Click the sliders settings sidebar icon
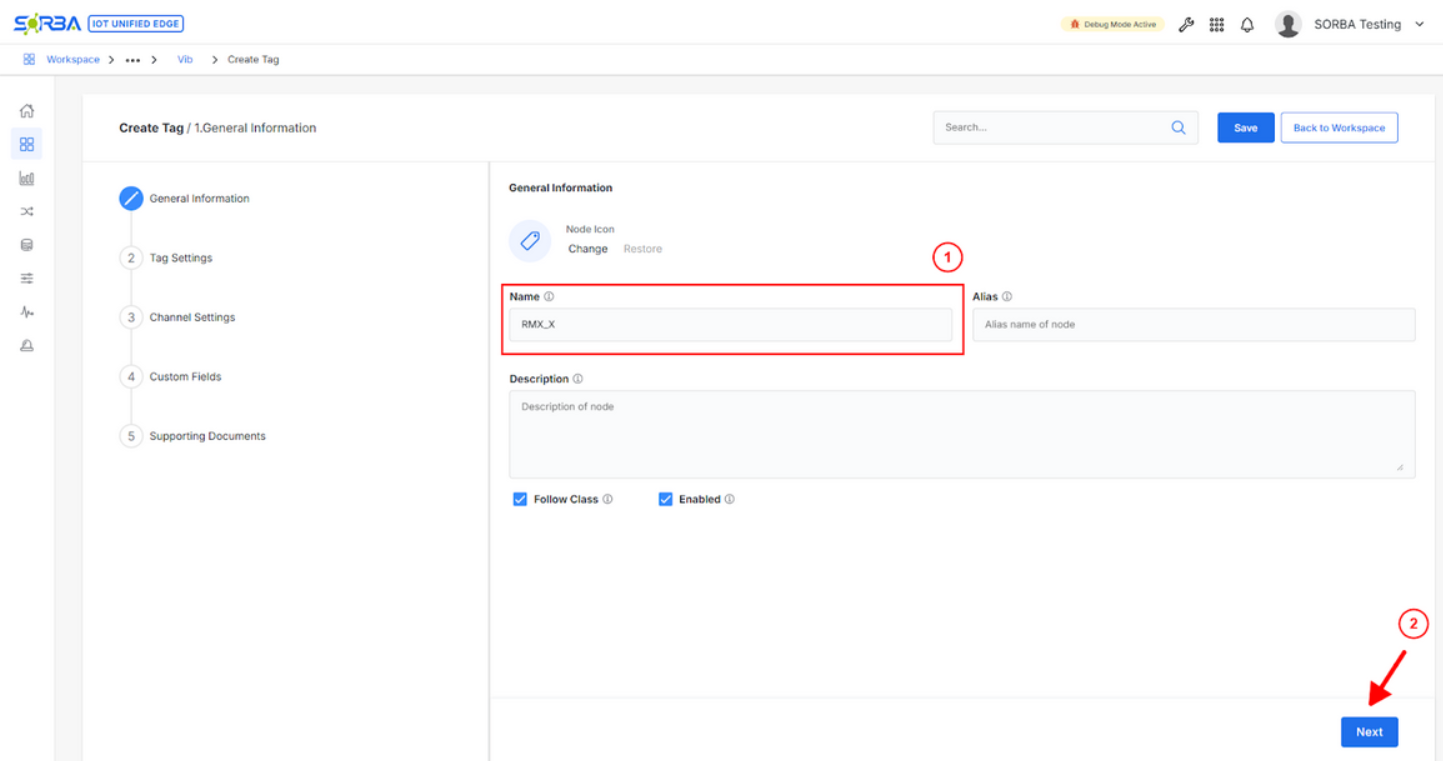This screenshot has height=761, width=1443. coord(27,278)
